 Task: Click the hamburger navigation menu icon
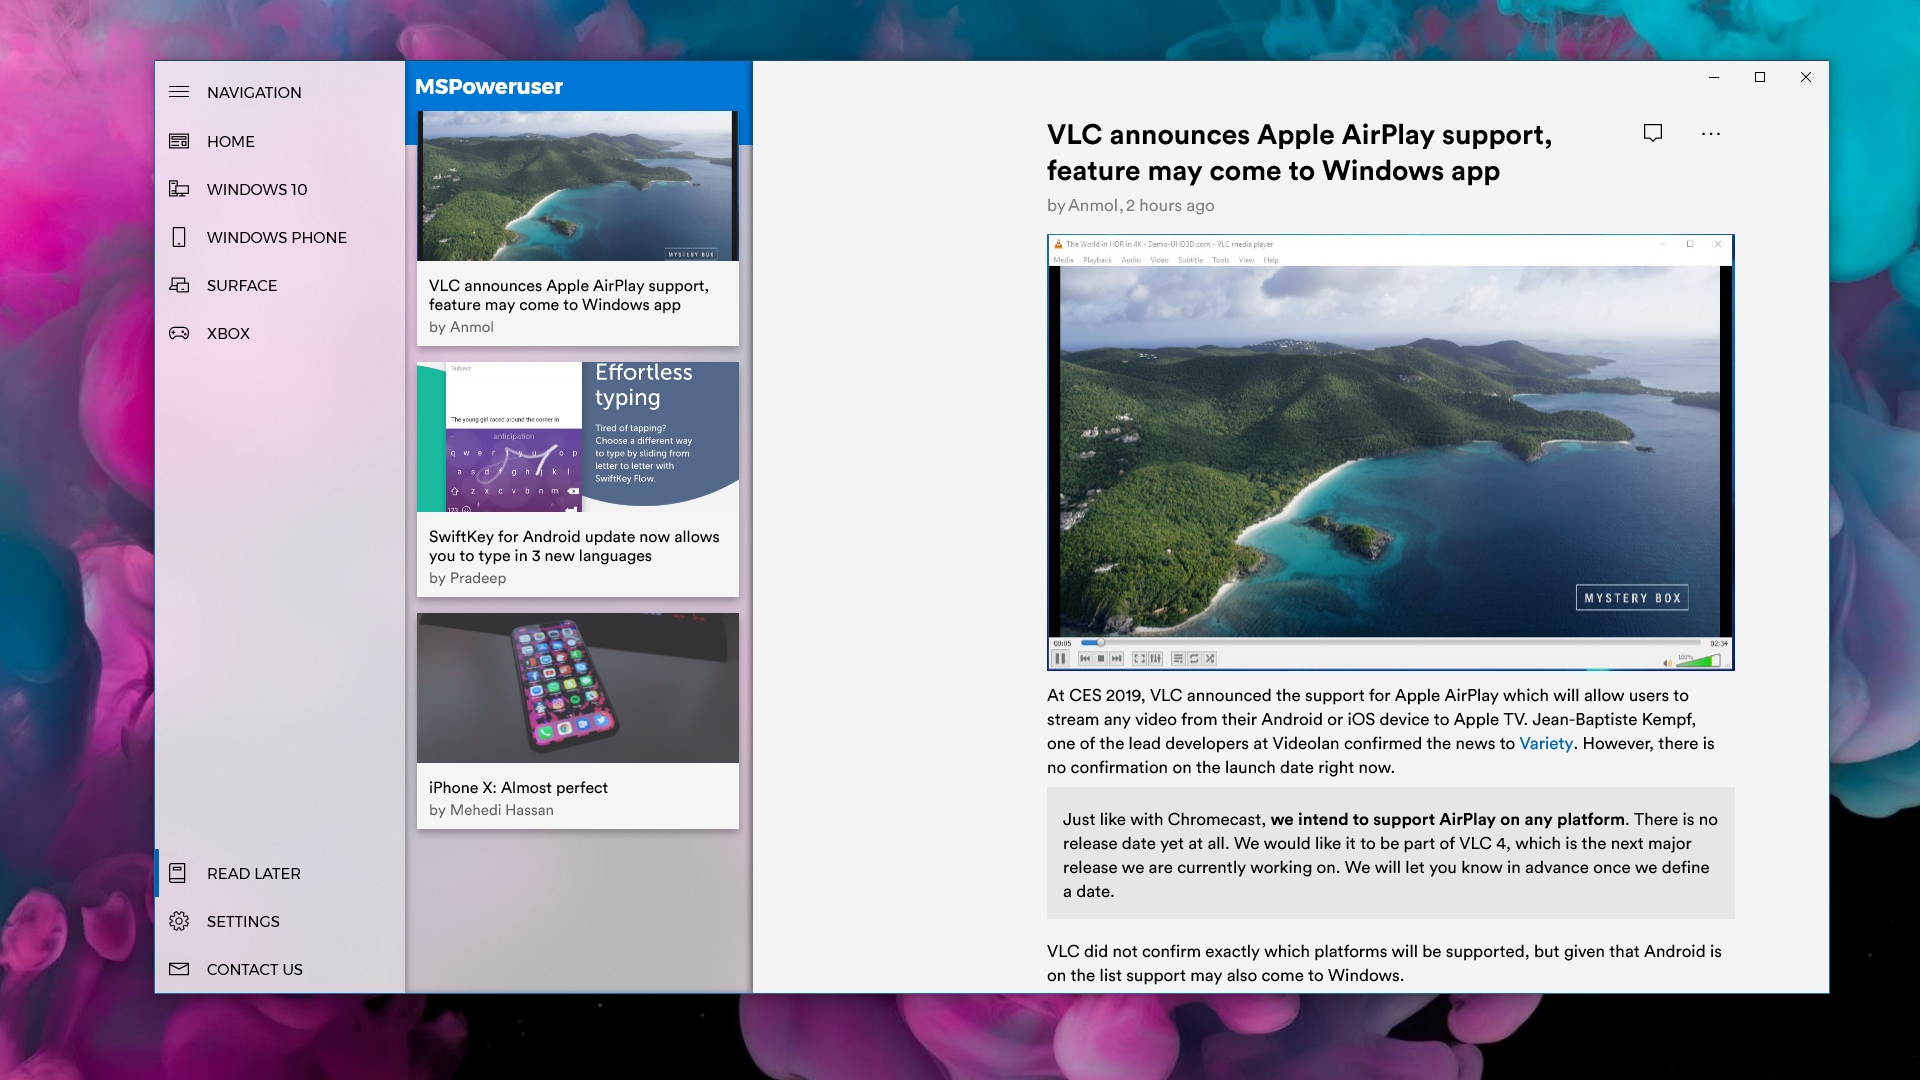179,92
